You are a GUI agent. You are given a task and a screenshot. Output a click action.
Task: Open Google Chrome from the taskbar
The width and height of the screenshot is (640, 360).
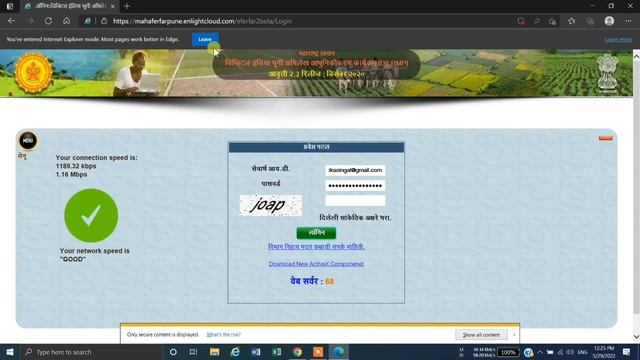[x=297, y=352]
